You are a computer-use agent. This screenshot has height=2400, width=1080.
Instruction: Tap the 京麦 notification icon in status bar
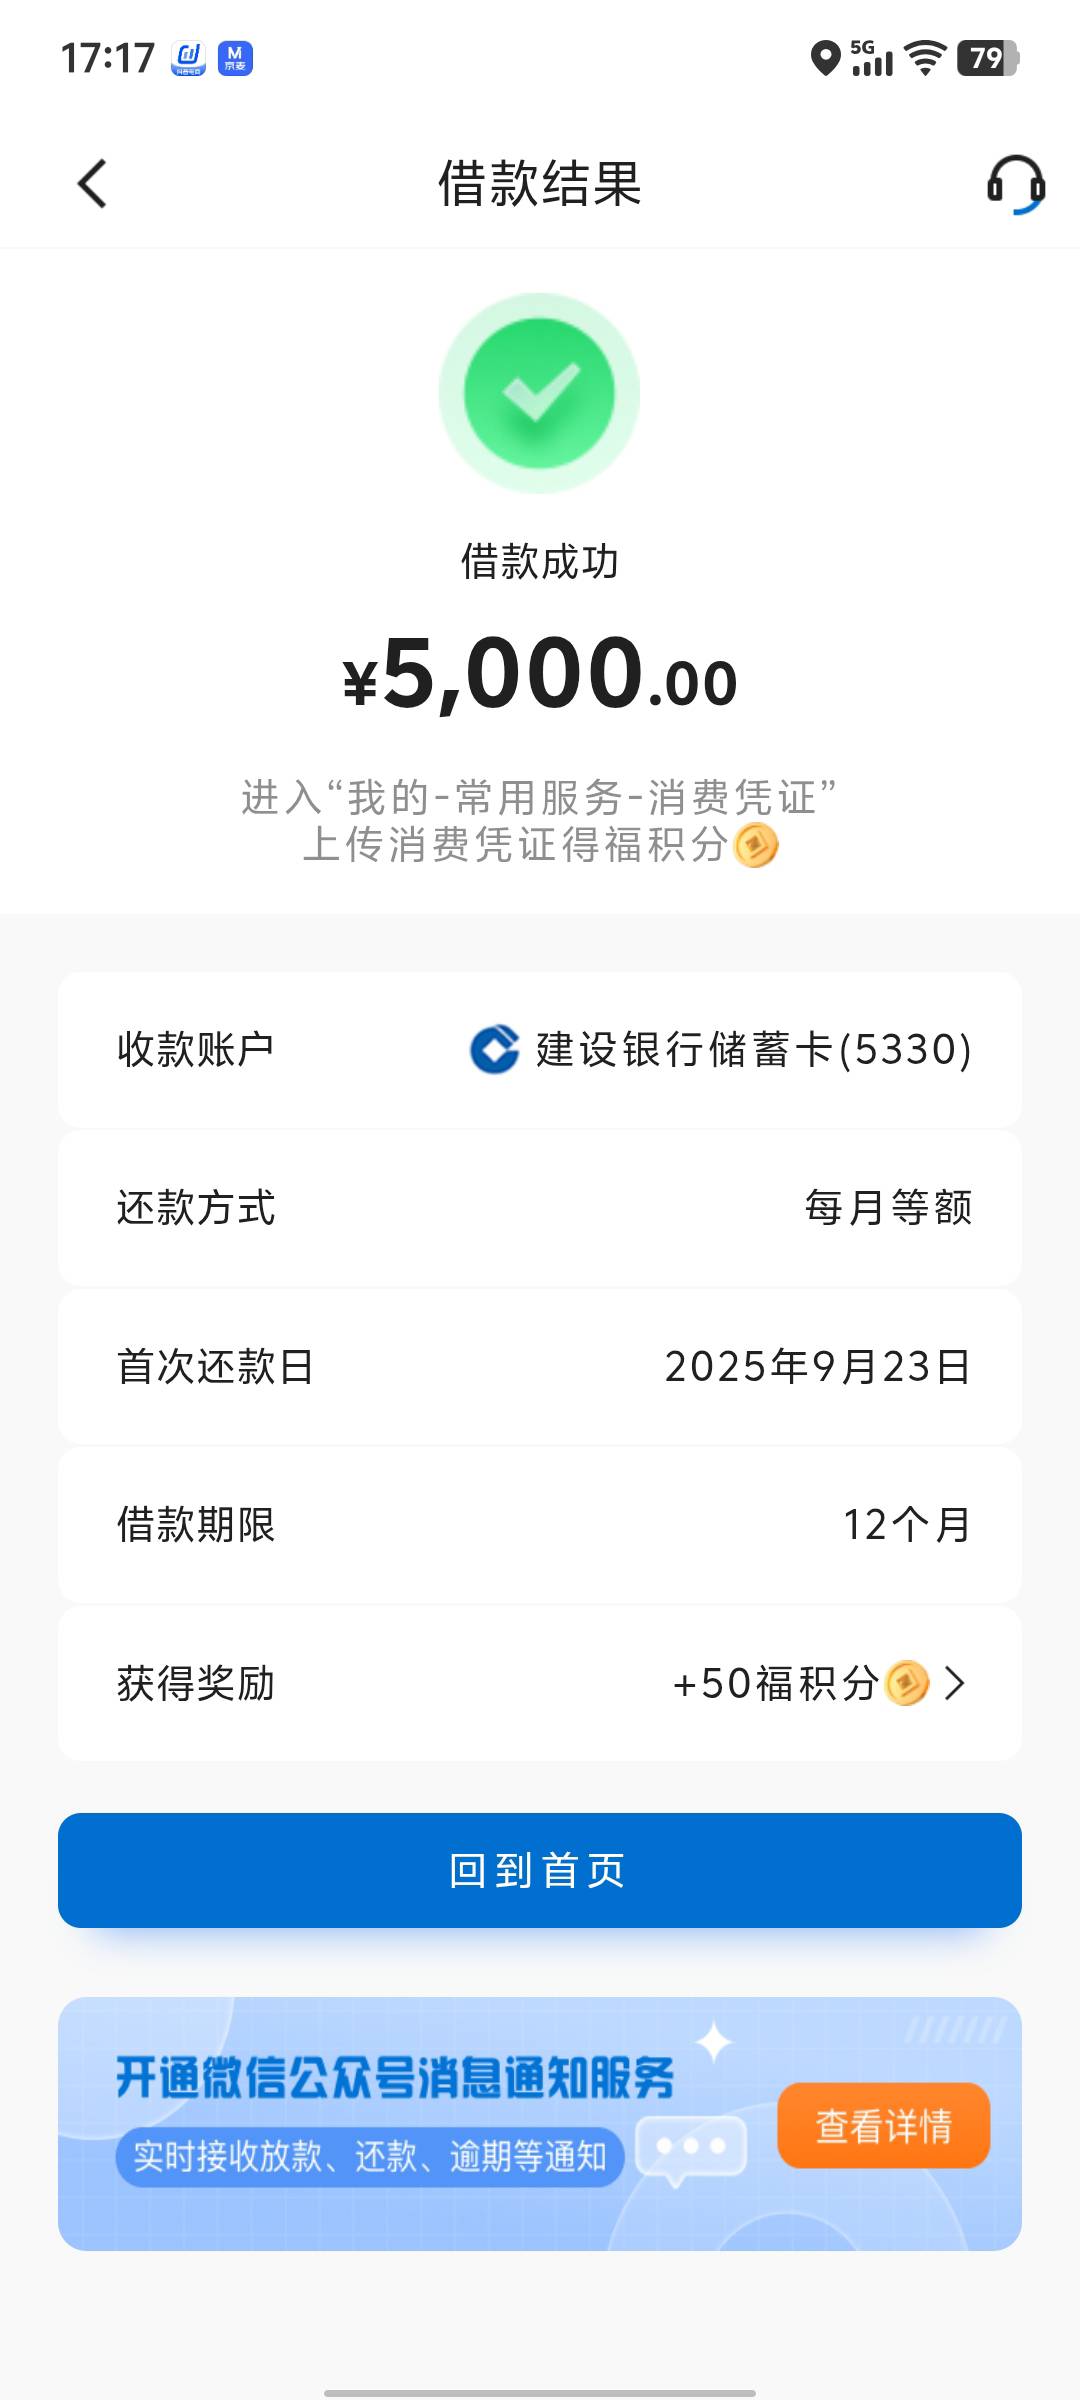[235, 58]
